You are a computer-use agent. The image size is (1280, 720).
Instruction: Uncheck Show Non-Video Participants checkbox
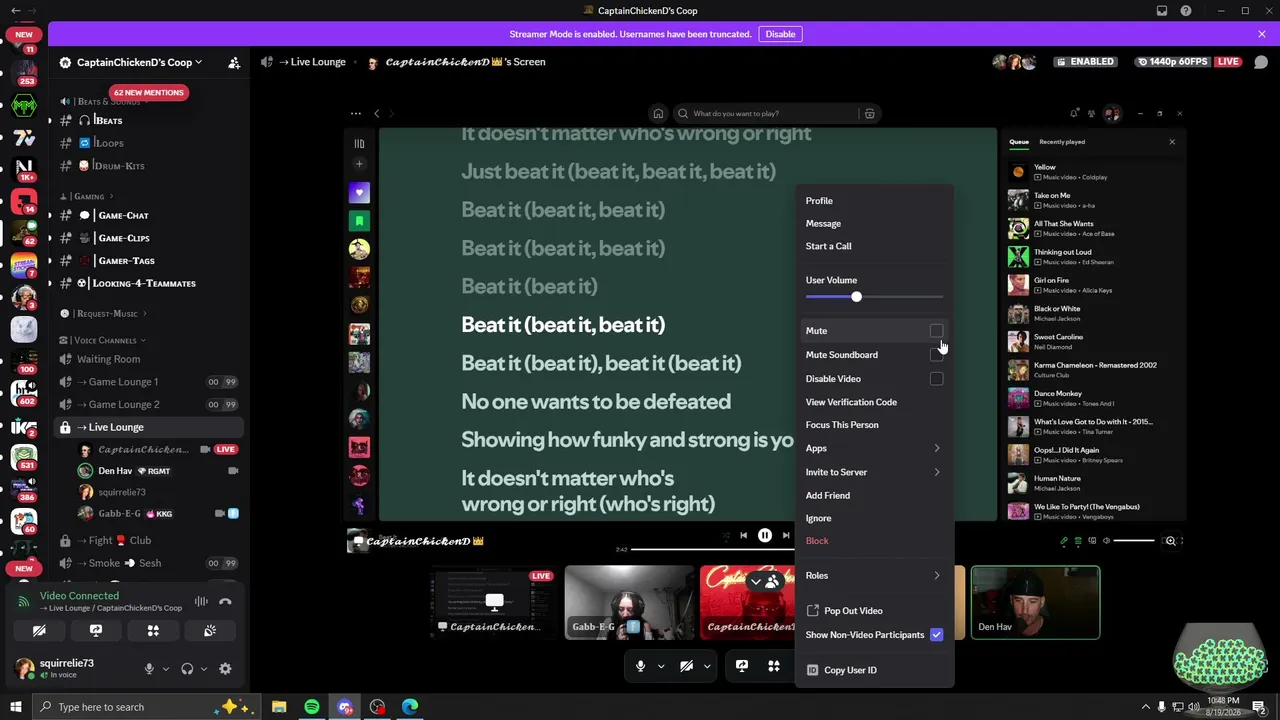[x=936, y=635]
